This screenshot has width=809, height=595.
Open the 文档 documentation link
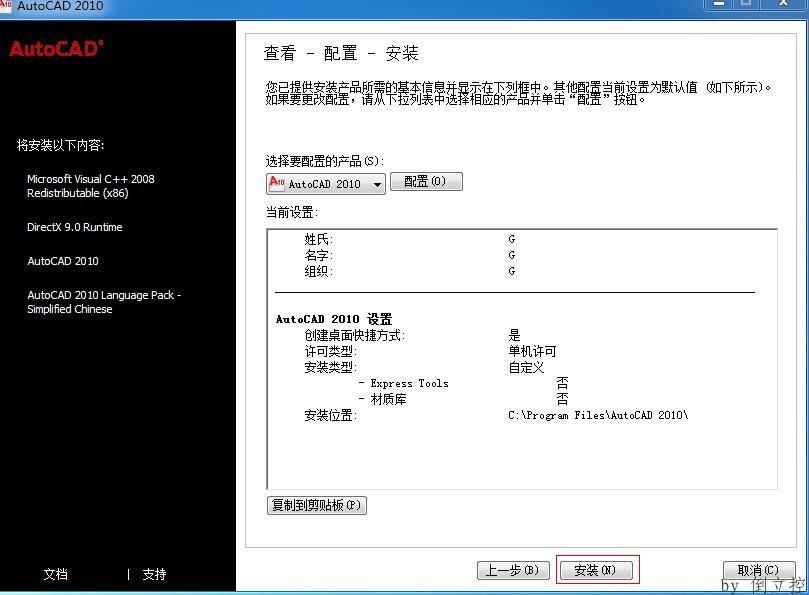(56, 574)
